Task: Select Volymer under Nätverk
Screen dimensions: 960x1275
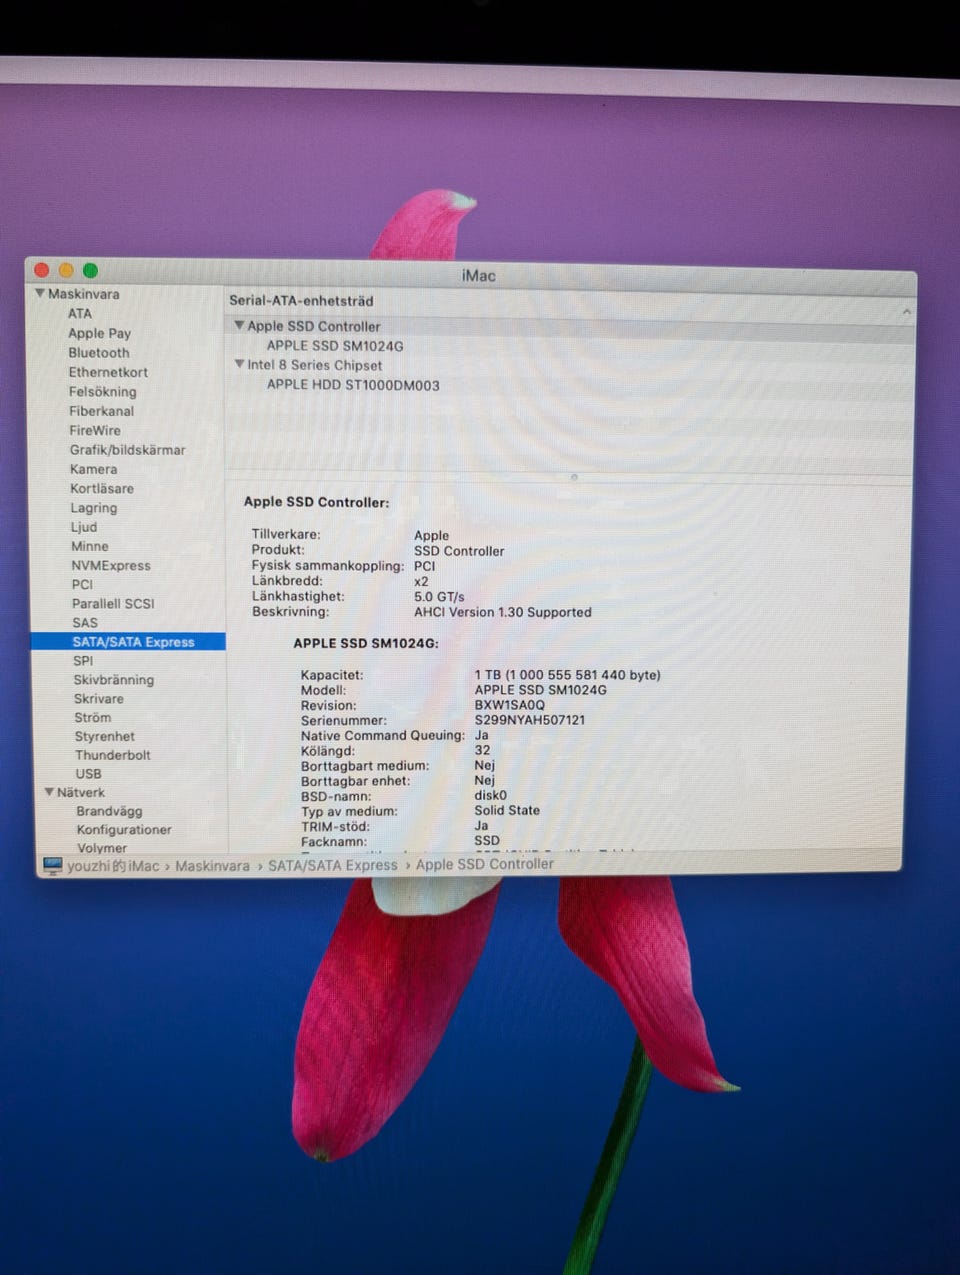Action: [102, 848]
